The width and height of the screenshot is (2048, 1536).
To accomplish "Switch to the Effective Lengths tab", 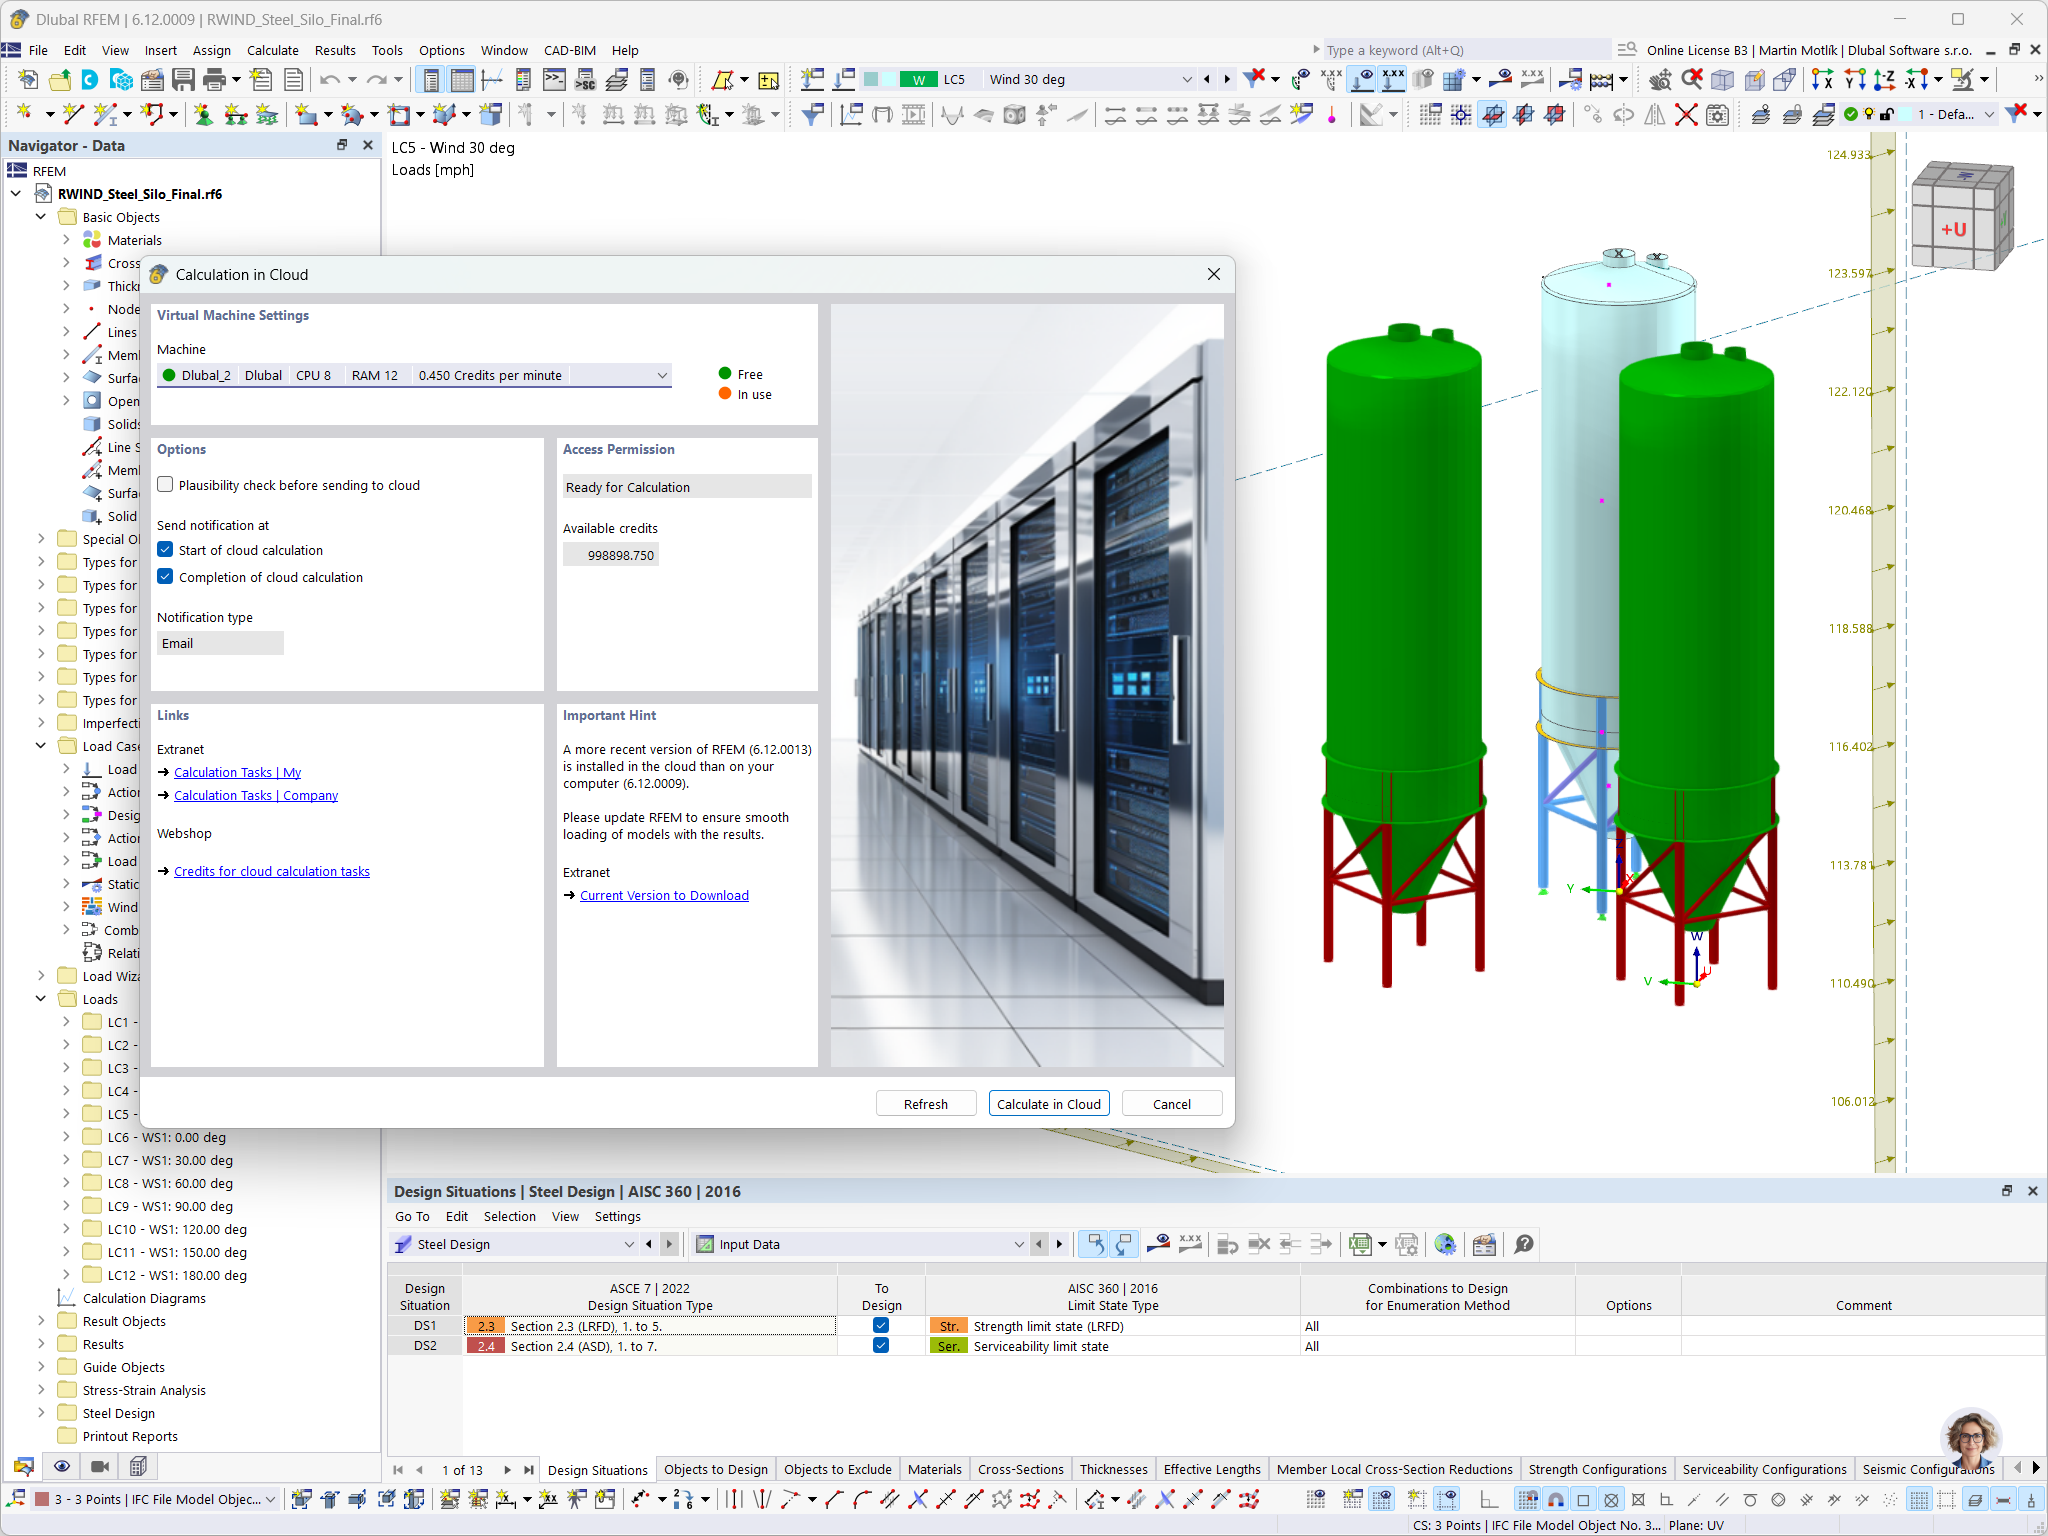I will [1212, 1469].
